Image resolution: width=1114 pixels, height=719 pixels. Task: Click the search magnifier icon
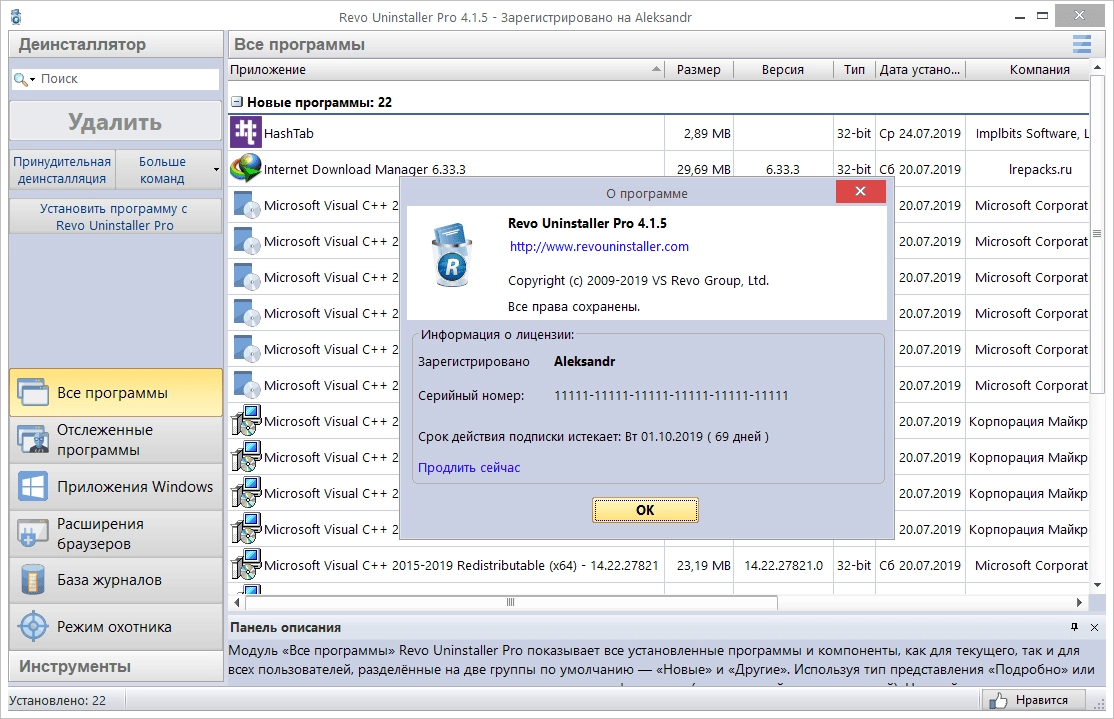point(20,79)
